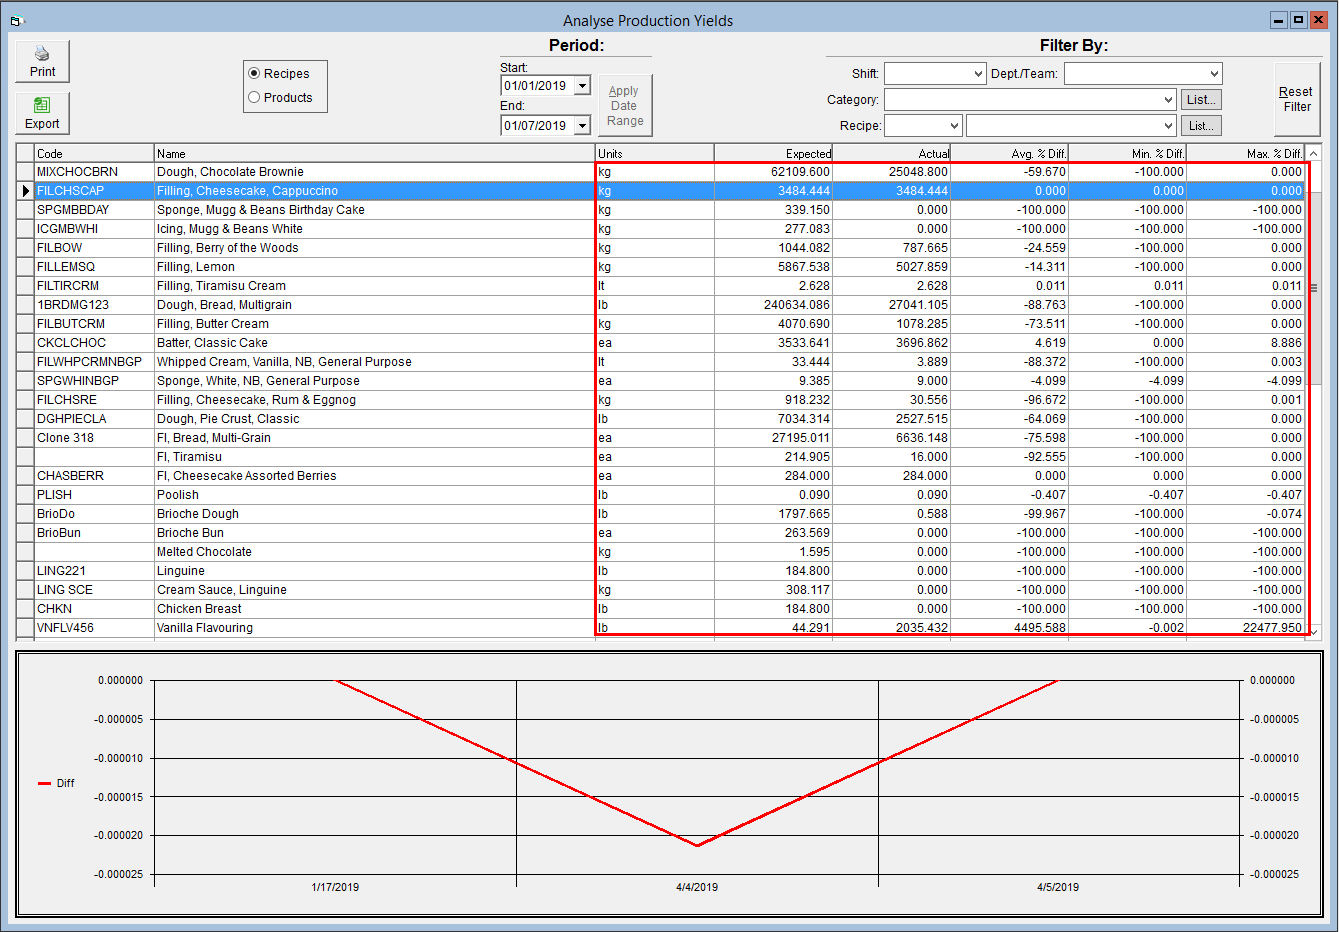Click the 4/4/2019 date label on chart axis
Screen dimensions: 1339x932
697,887
